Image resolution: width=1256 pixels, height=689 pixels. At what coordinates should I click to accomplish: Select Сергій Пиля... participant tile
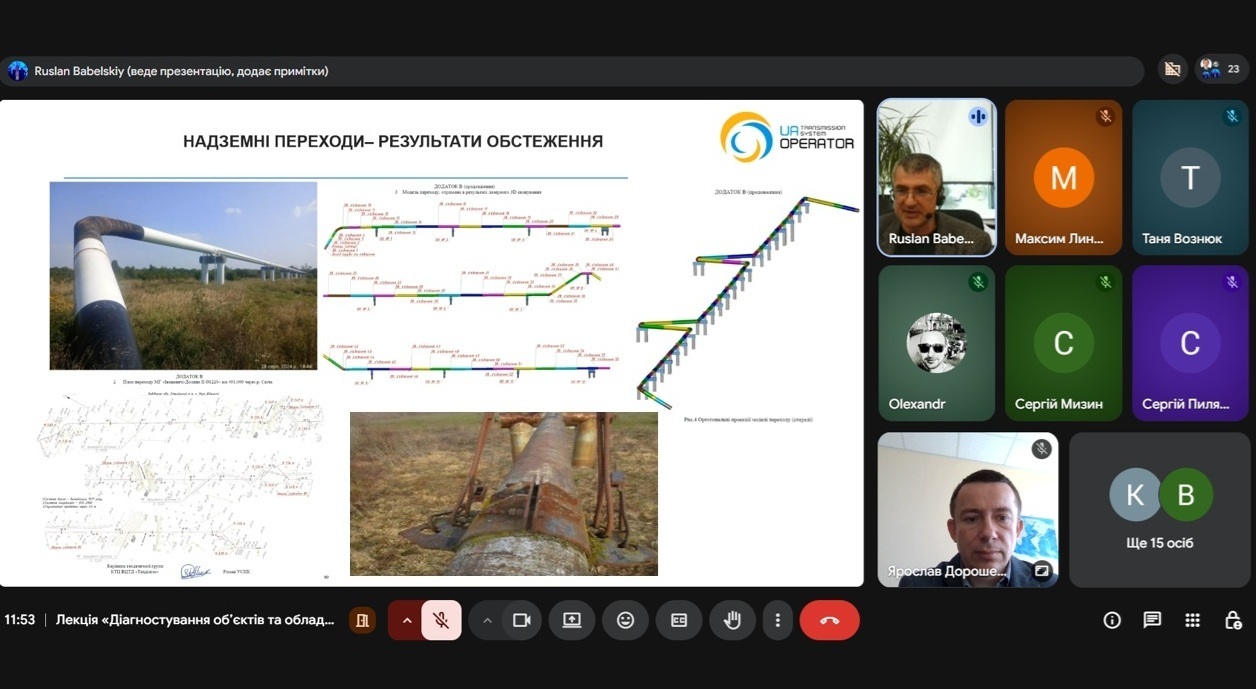tap(1190, 343)
